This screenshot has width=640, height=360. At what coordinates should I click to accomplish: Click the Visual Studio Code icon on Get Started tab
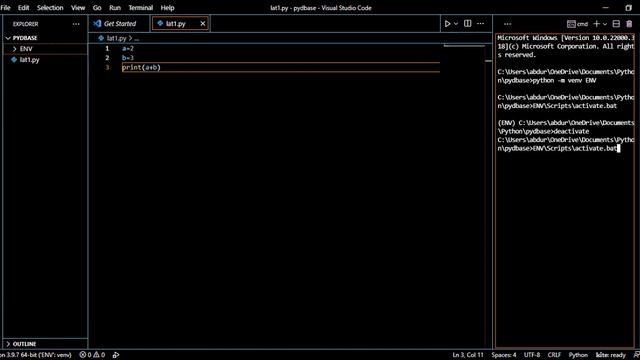click(x=97, y=24)
